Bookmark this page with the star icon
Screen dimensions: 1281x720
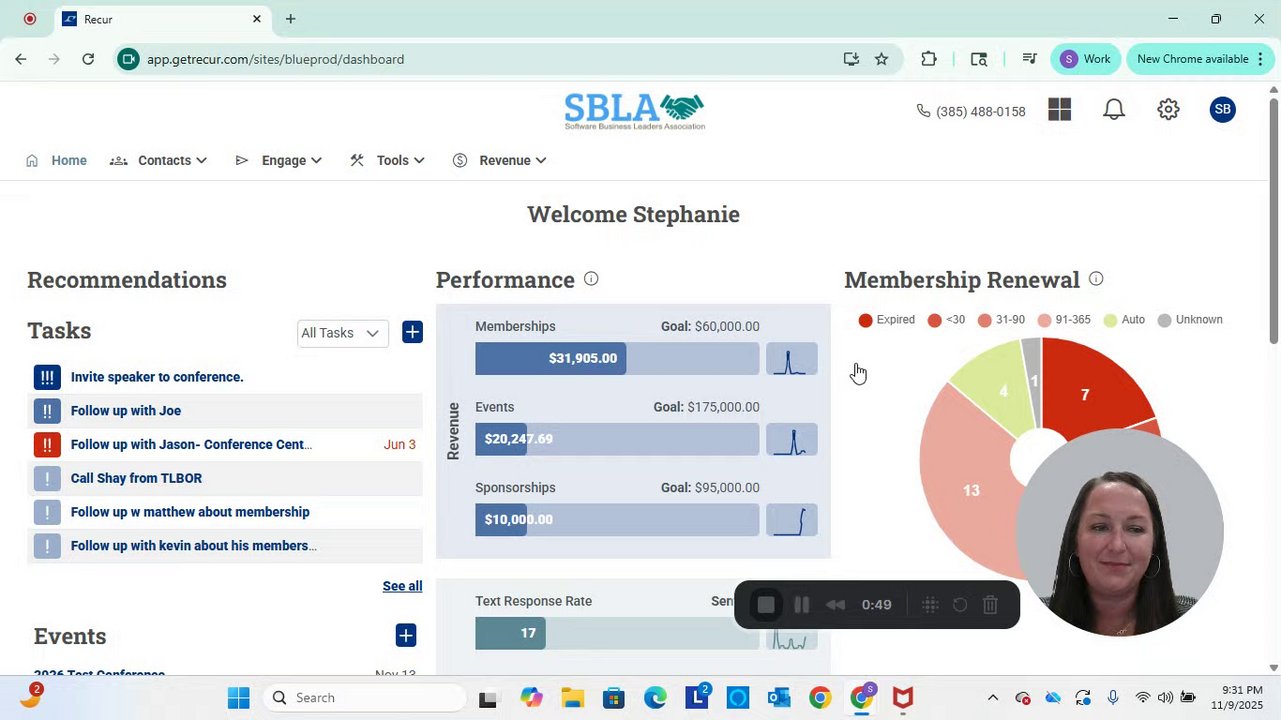pyautogui.click(x=881, y=59)
